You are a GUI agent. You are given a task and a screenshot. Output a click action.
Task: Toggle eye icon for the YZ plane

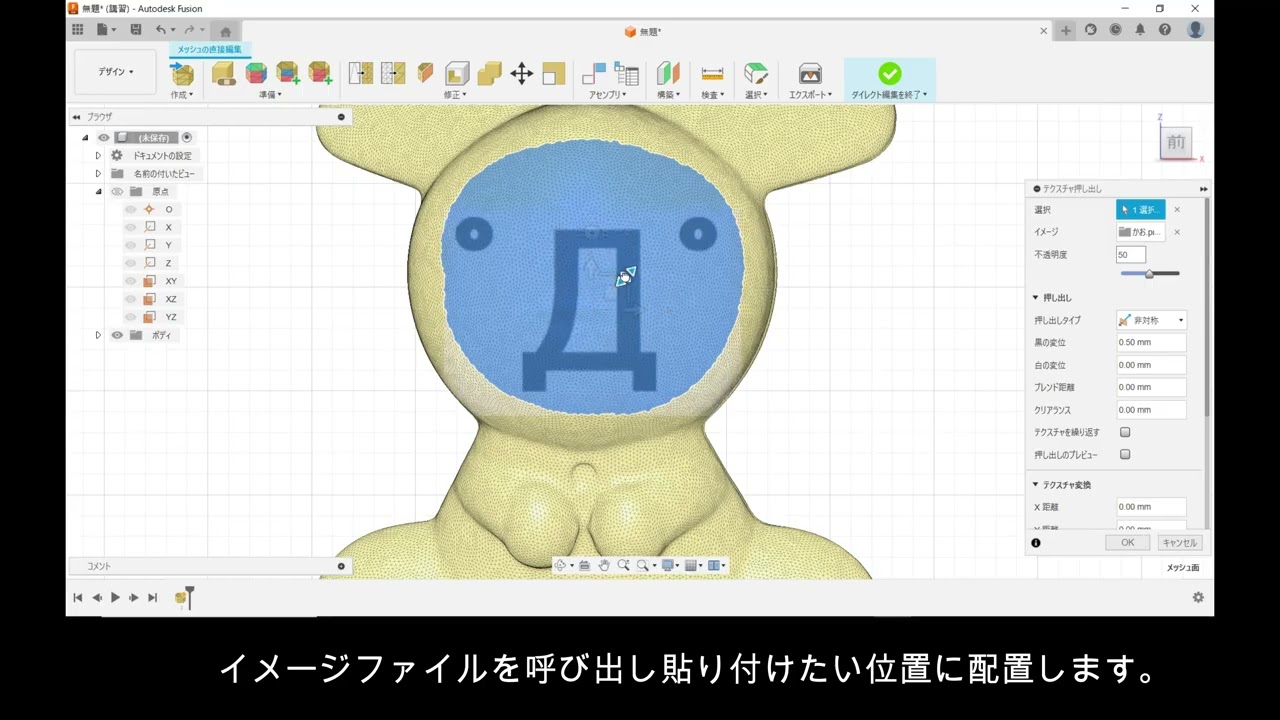[130, 317]
